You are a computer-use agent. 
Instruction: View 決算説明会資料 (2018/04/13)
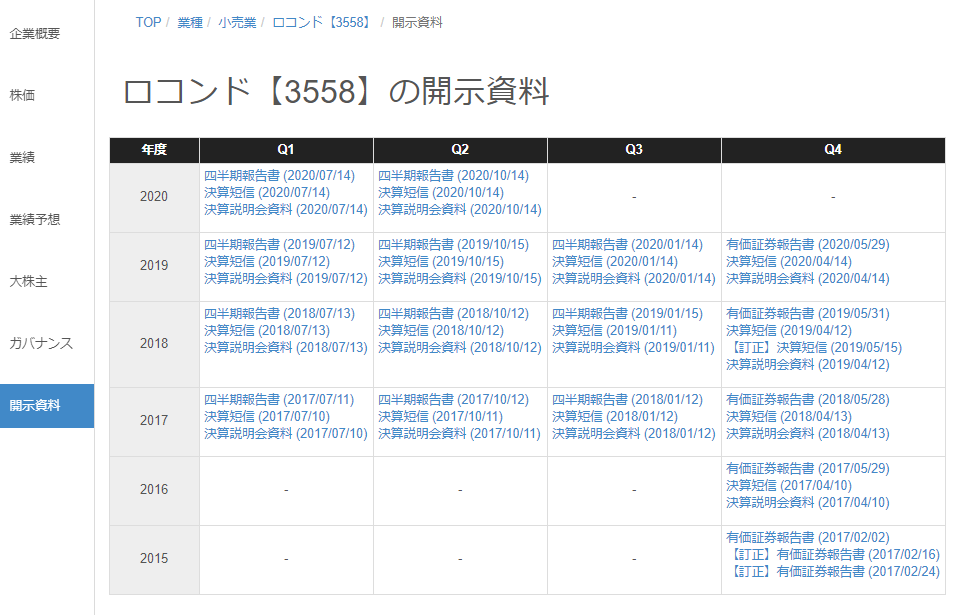point(808,434)
